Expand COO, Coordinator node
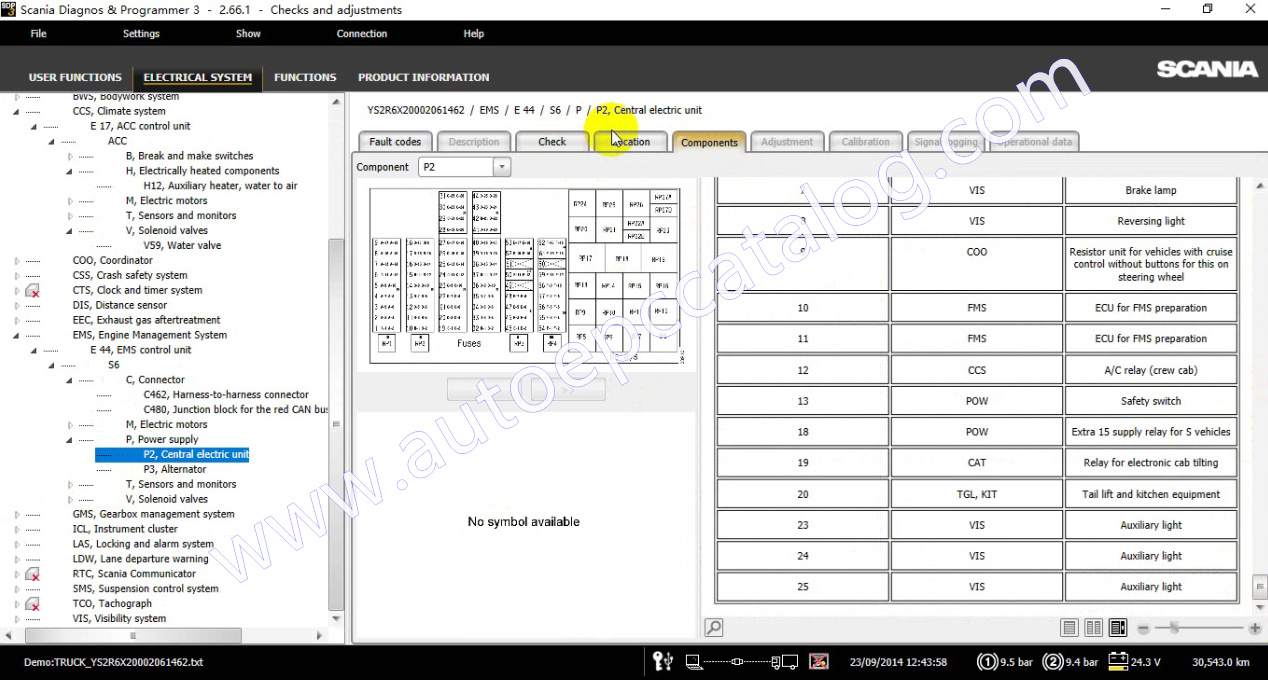 (16, 261)
